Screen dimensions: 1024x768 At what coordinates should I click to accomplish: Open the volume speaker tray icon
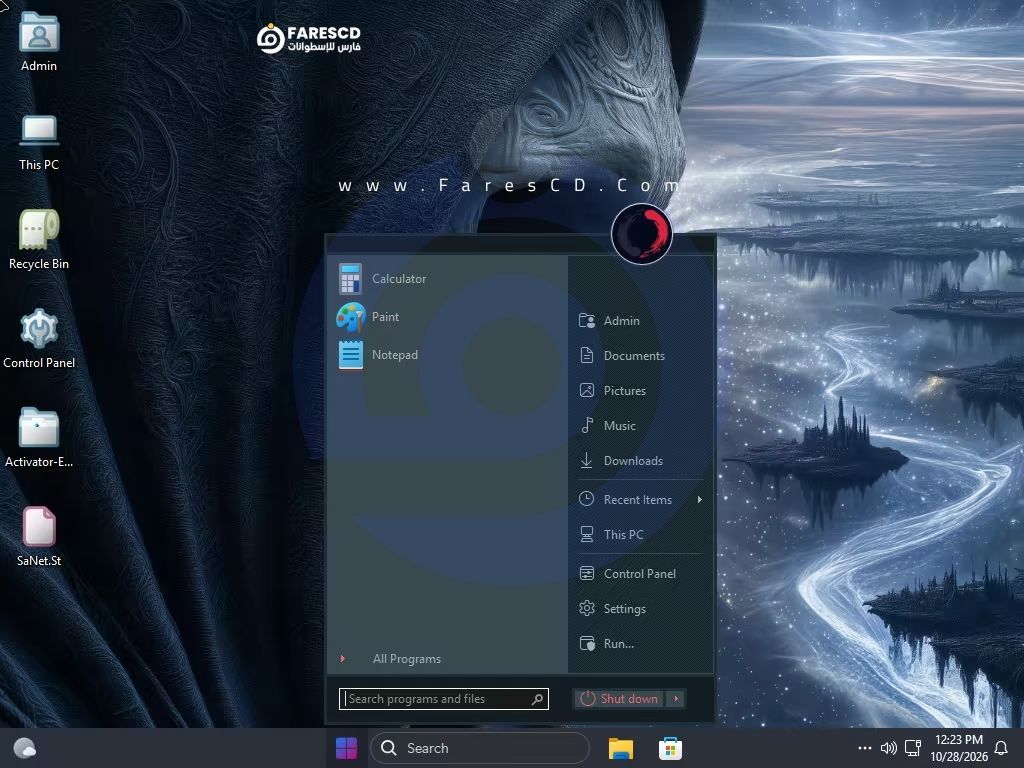(888, 748)
